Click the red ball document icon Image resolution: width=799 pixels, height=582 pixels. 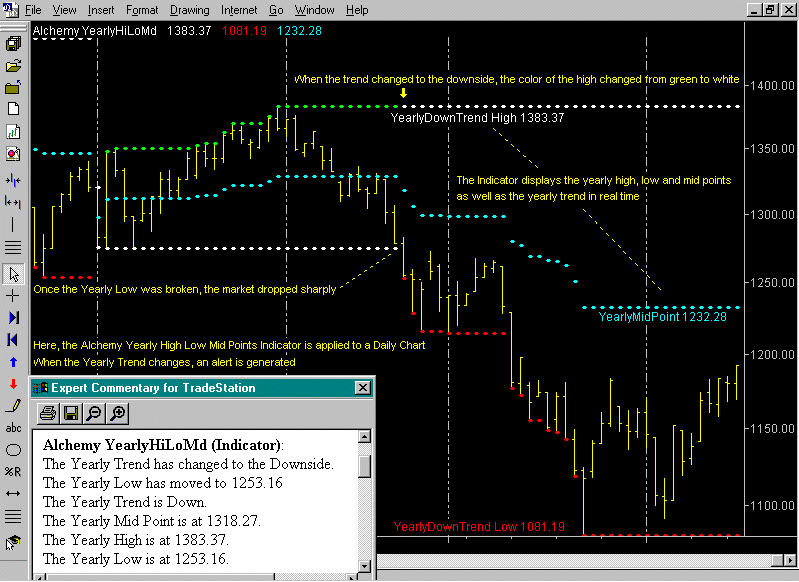pos(13,153)
